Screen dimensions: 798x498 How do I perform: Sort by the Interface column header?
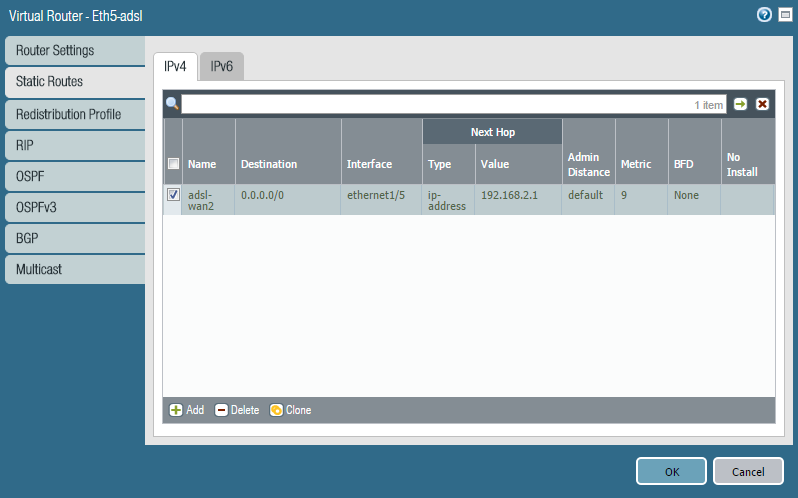click(x=382, y=152)
